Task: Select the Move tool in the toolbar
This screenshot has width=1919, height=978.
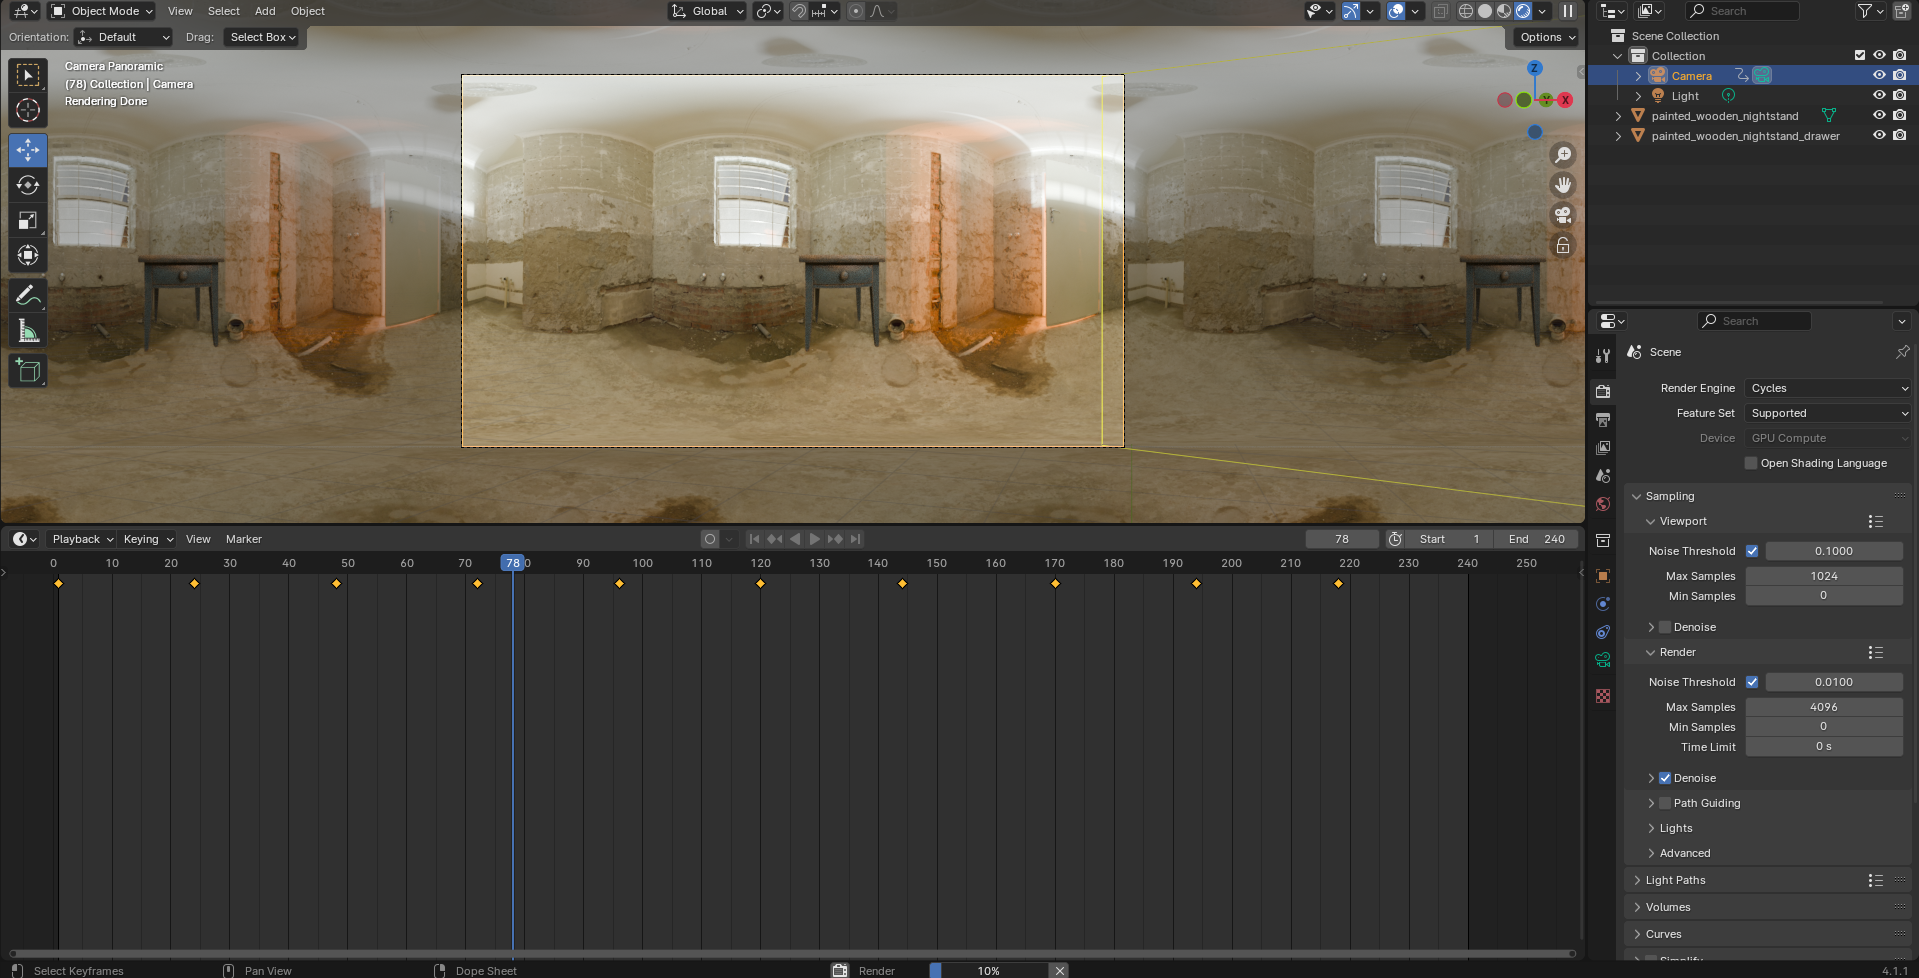Action: (28, 150)
